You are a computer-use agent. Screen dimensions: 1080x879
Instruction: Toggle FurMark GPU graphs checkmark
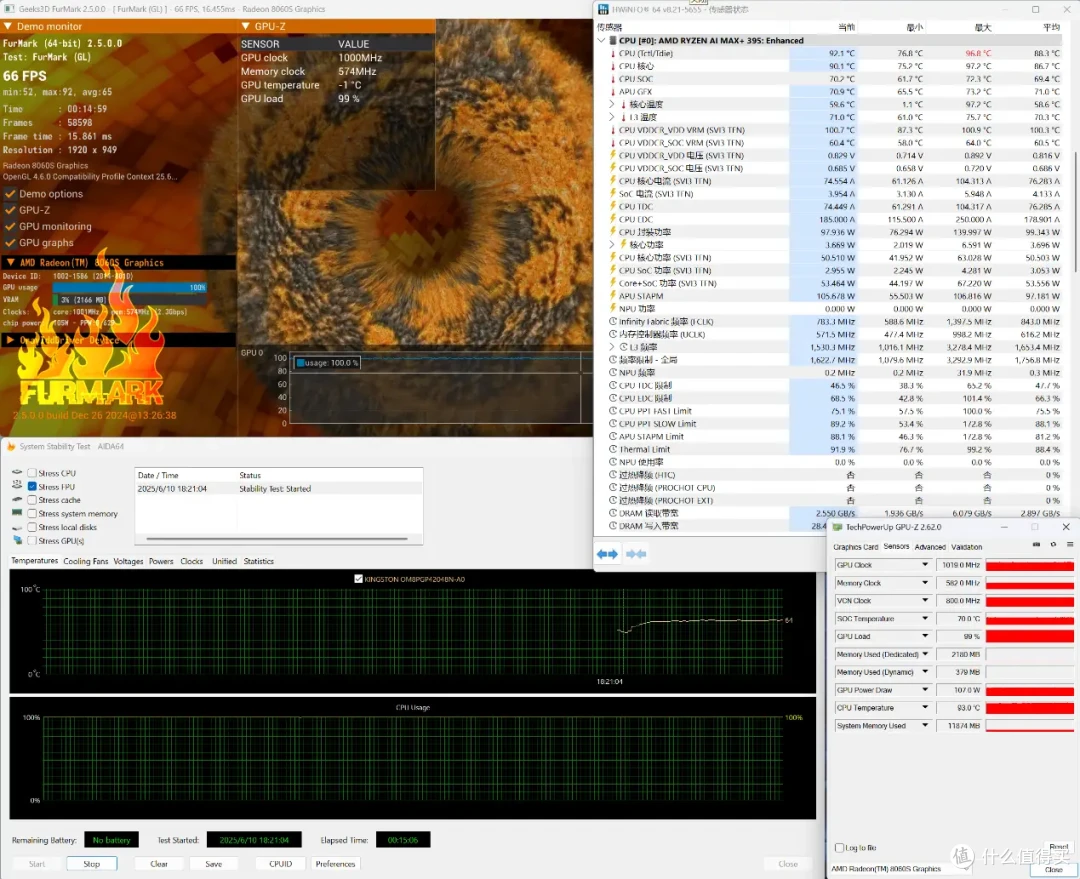point(10,242)
